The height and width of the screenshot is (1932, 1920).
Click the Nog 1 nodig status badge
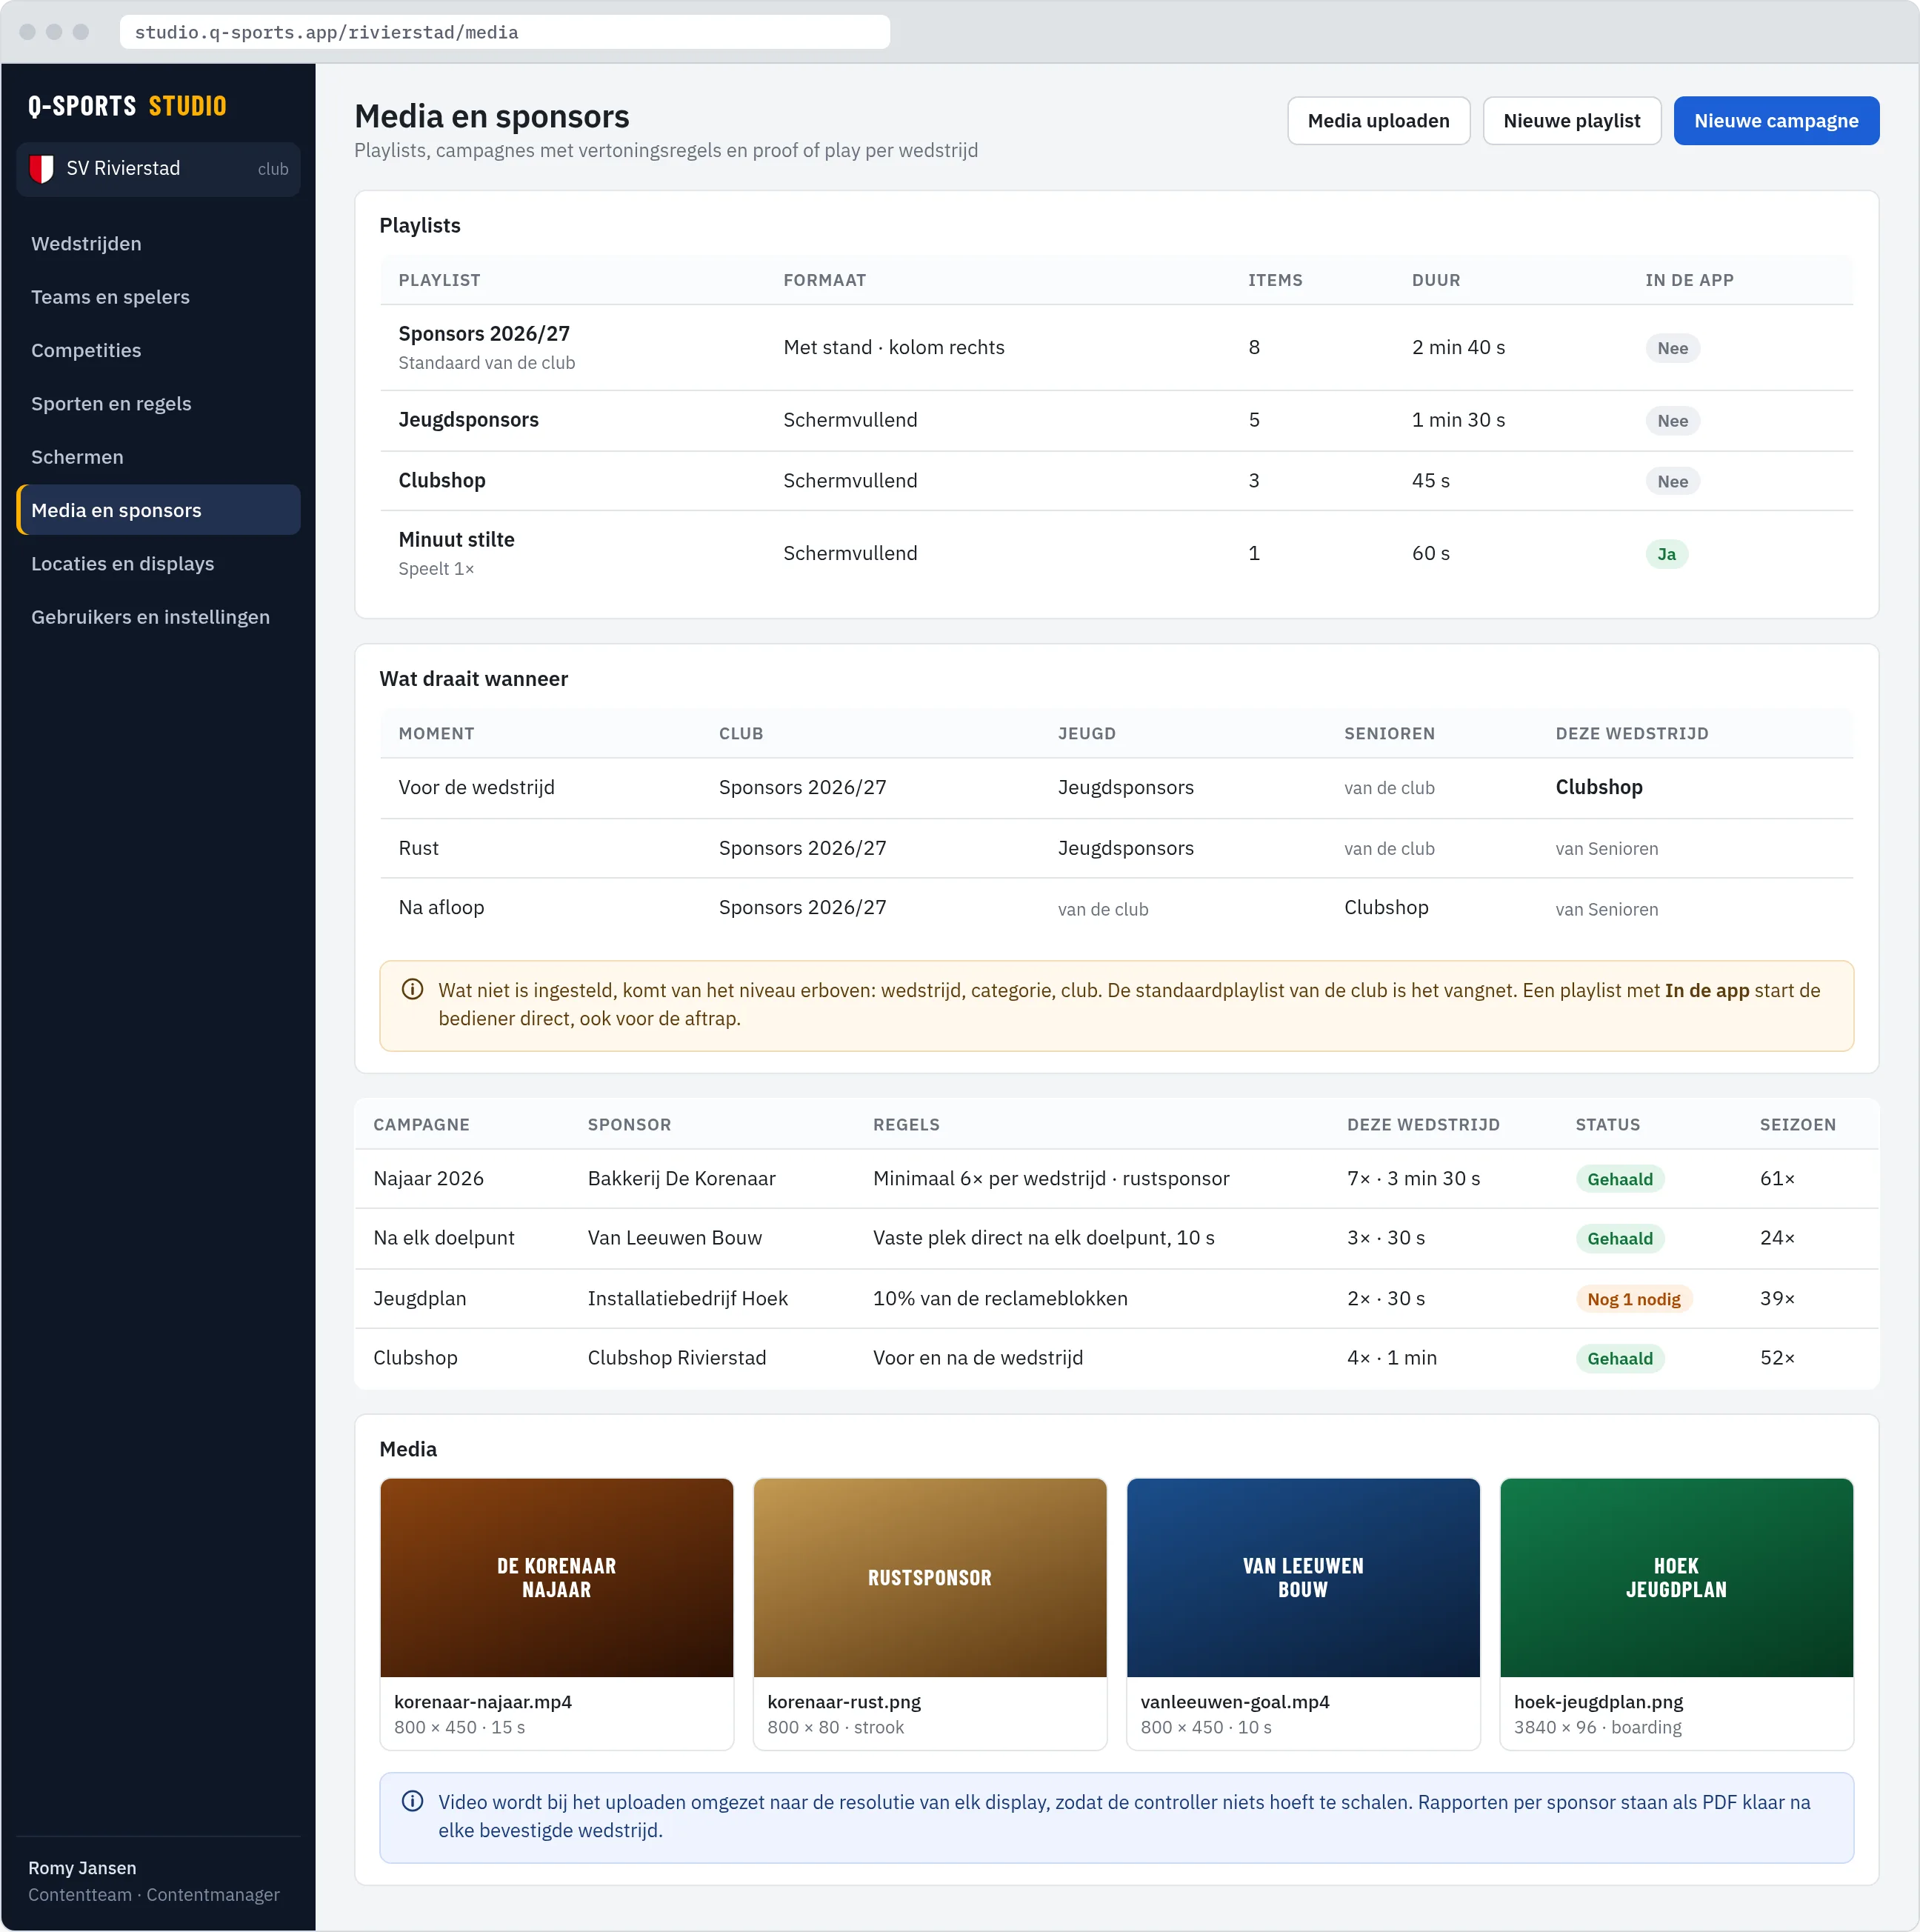coord(1633,1299)
